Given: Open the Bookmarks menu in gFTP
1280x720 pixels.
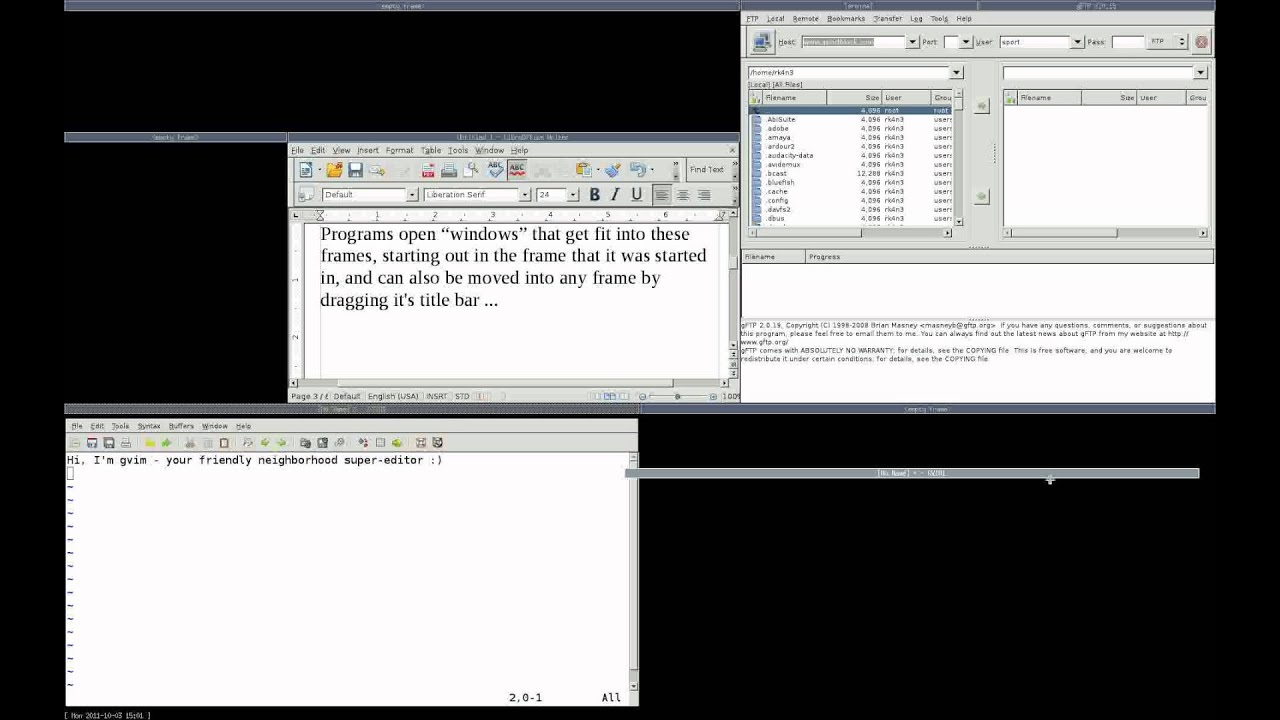Looking at the screenshot, I should (x=846, y=19).
